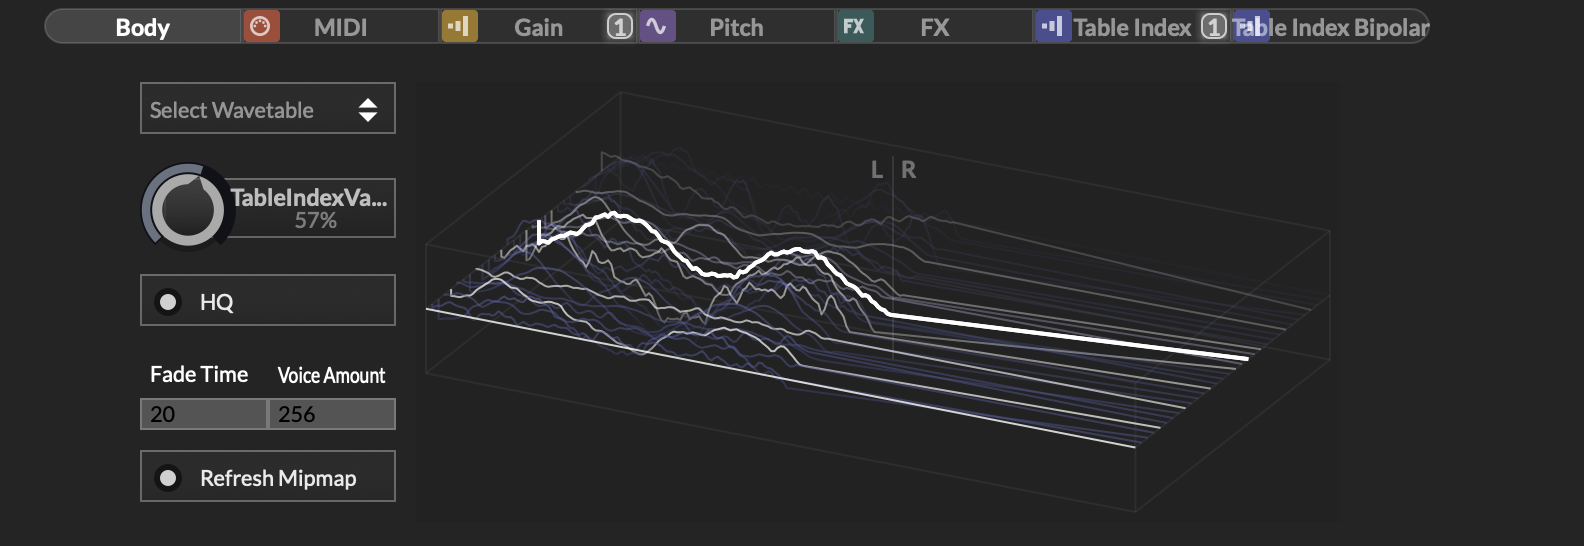Open the Select Wavetable dropdown
1584x546 pixels.
coord(268,109)
